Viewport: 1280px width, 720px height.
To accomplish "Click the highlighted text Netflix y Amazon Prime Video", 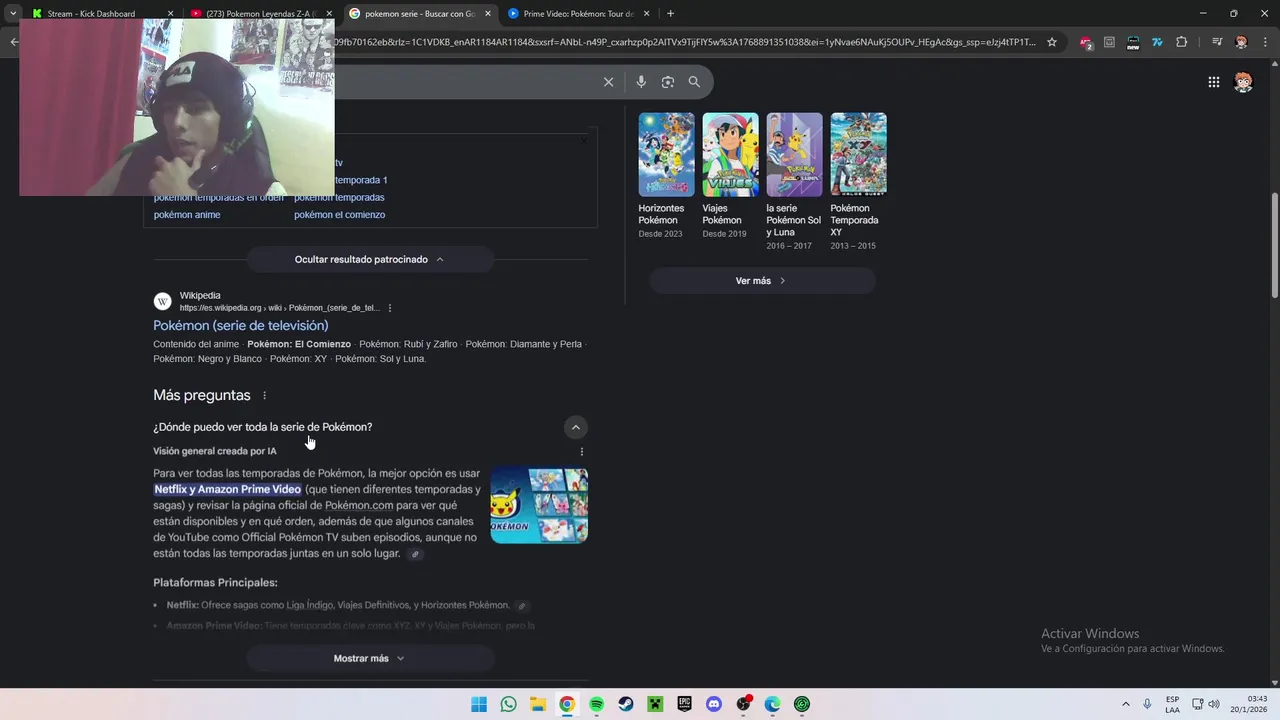I will [x=228, y=490].
